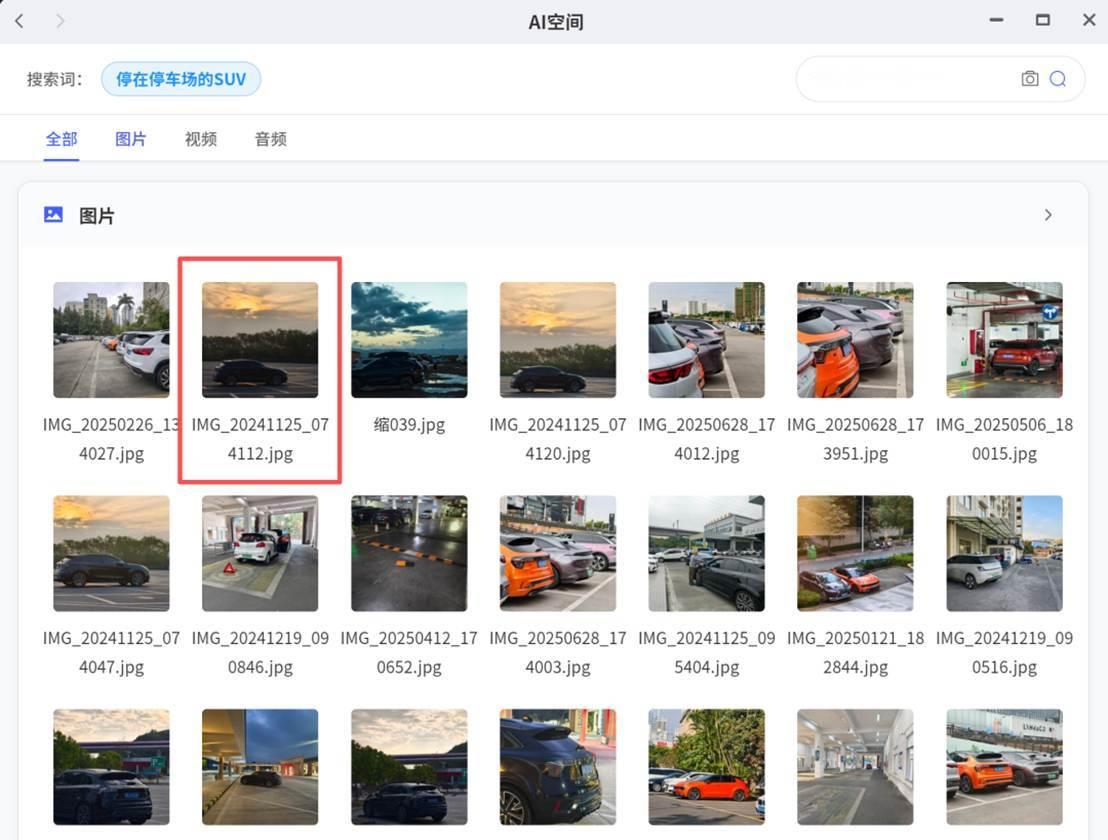Screen dimensions: 1108x840
Task: Open thumbnail 缩039.jpg
Action: (x=409, y=340)
